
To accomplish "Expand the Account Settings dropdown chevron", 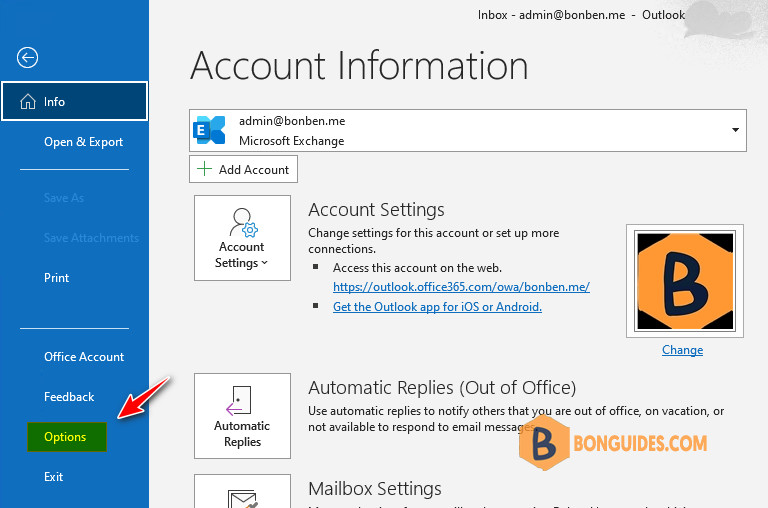I will [x=264, y=263].
